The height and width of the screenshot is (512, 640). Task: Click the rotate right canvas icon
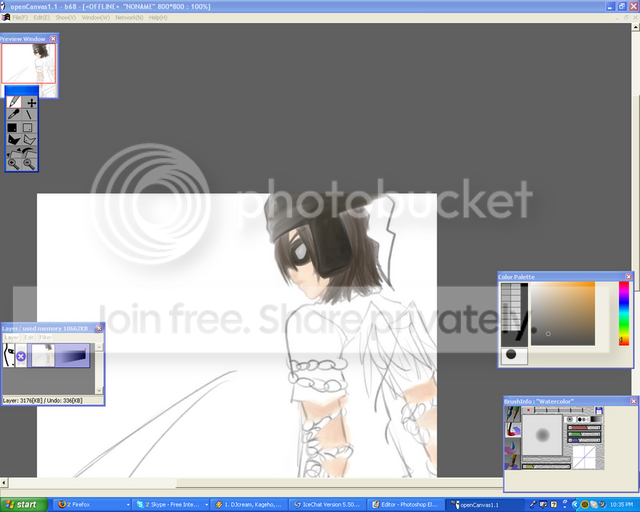pyautogui.click(x=29, y=152)
